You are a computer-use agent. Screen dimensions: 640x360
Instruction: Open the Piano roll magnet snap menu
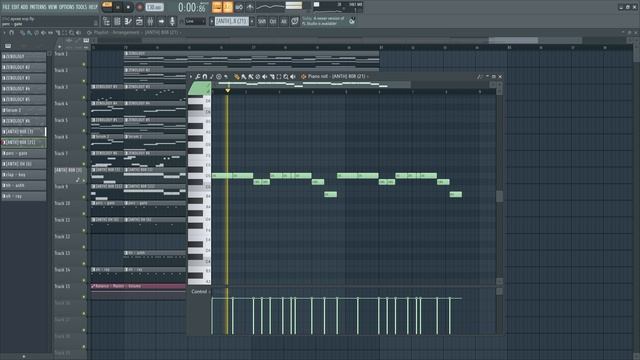point(205,77)
